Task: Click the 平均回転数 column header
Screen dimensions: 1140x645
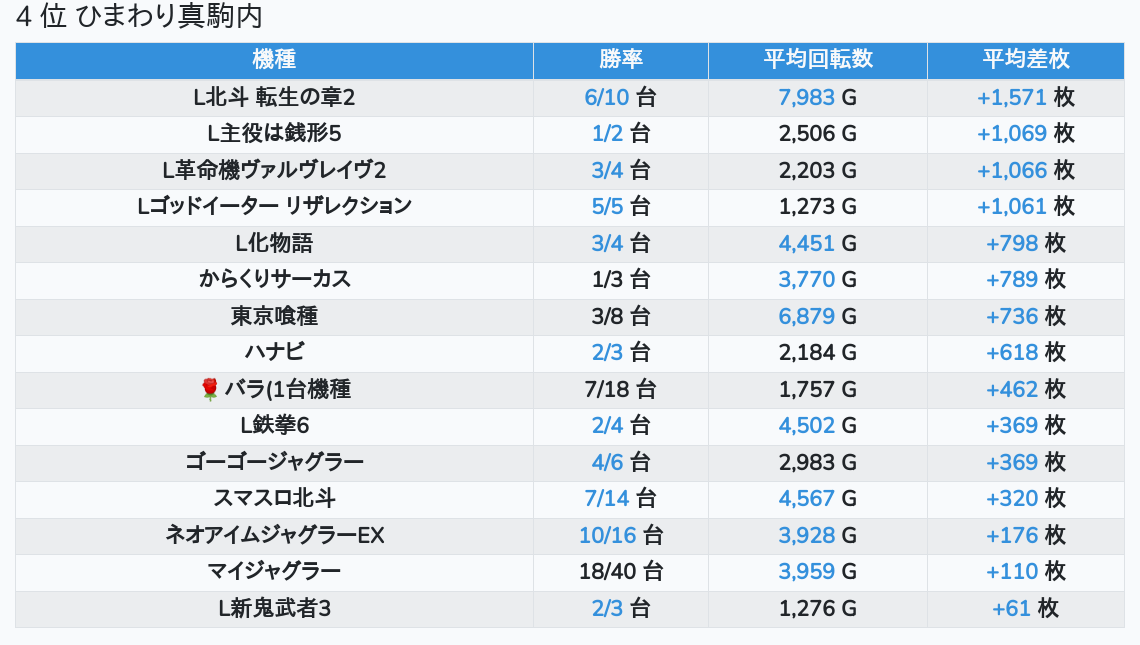Action: coord(818,60)
